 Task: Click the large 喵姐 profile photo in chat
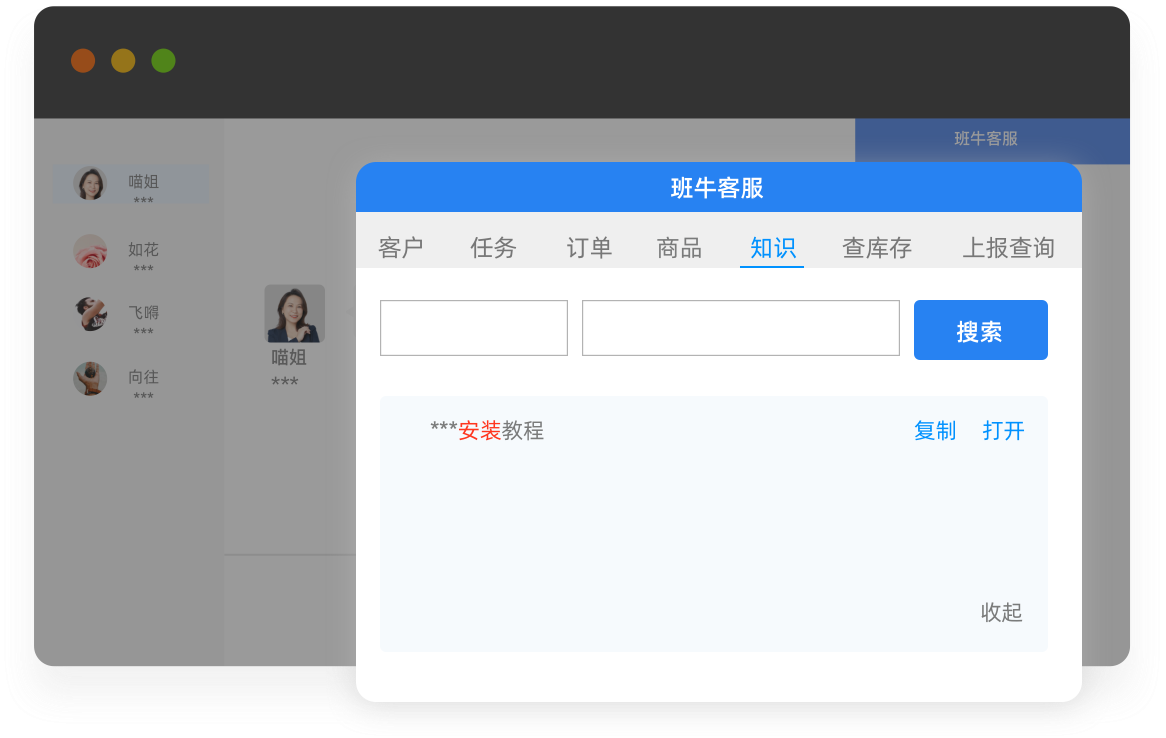[x=294, y=313]
